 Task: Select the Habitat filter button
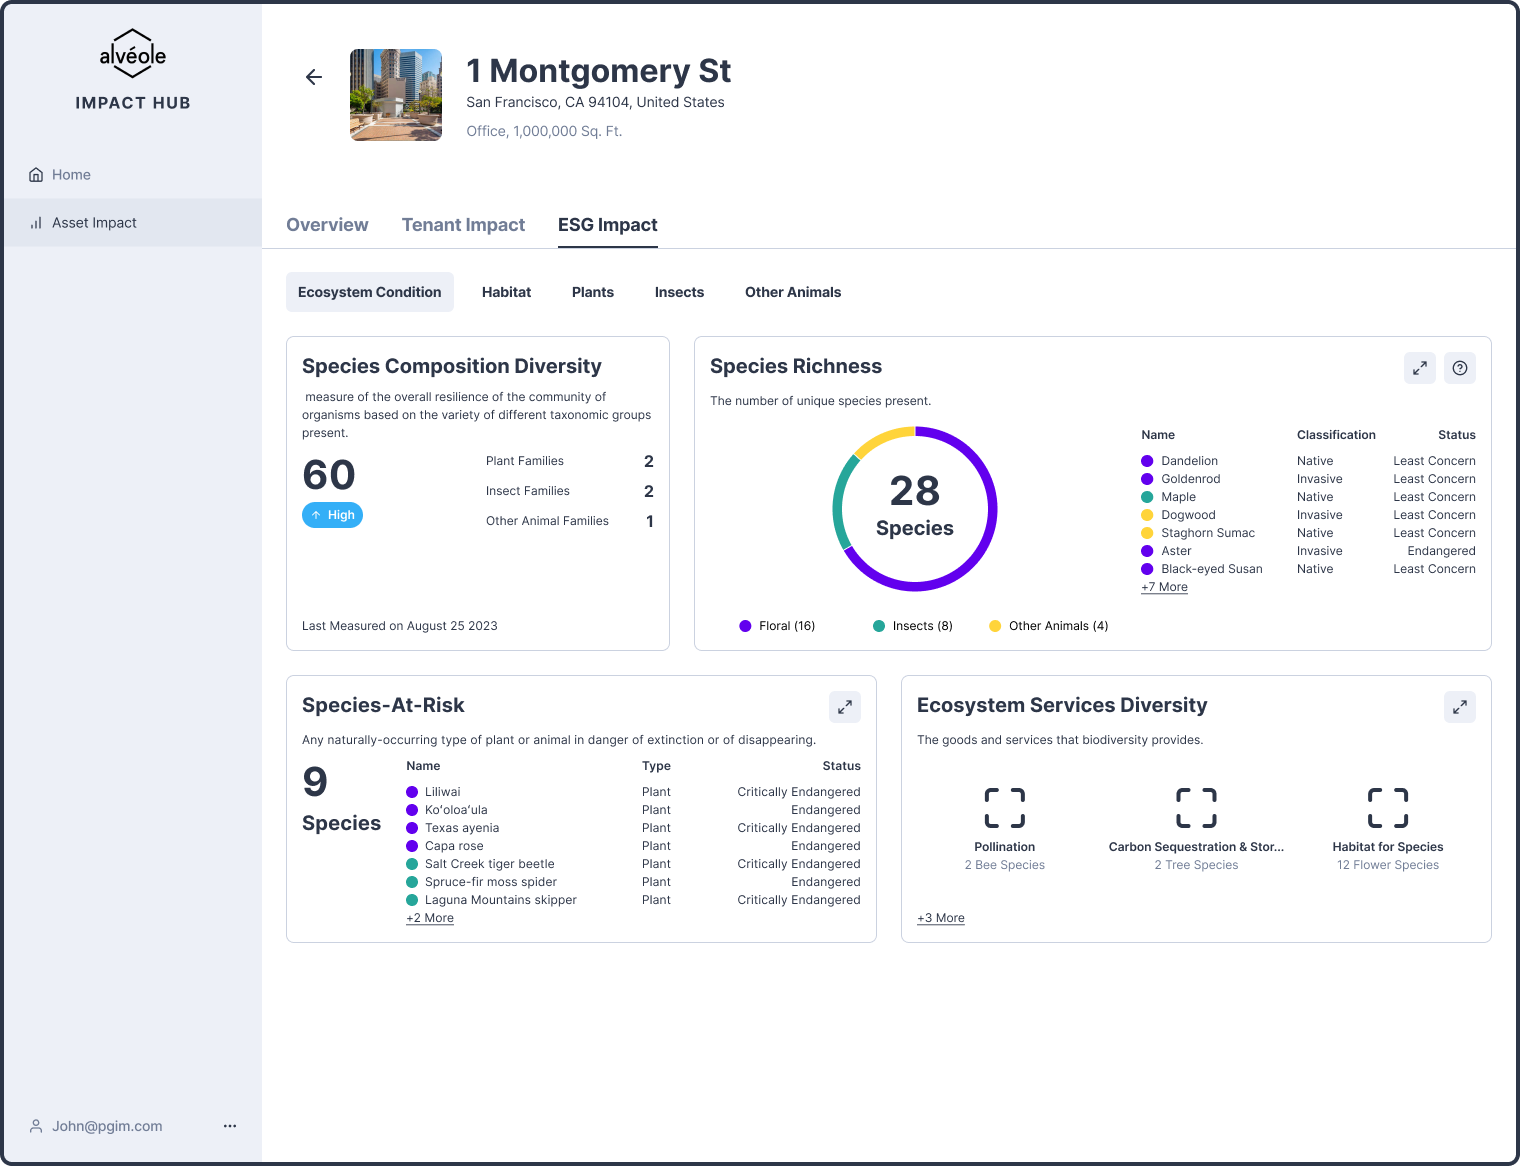(x=506, y=292)
